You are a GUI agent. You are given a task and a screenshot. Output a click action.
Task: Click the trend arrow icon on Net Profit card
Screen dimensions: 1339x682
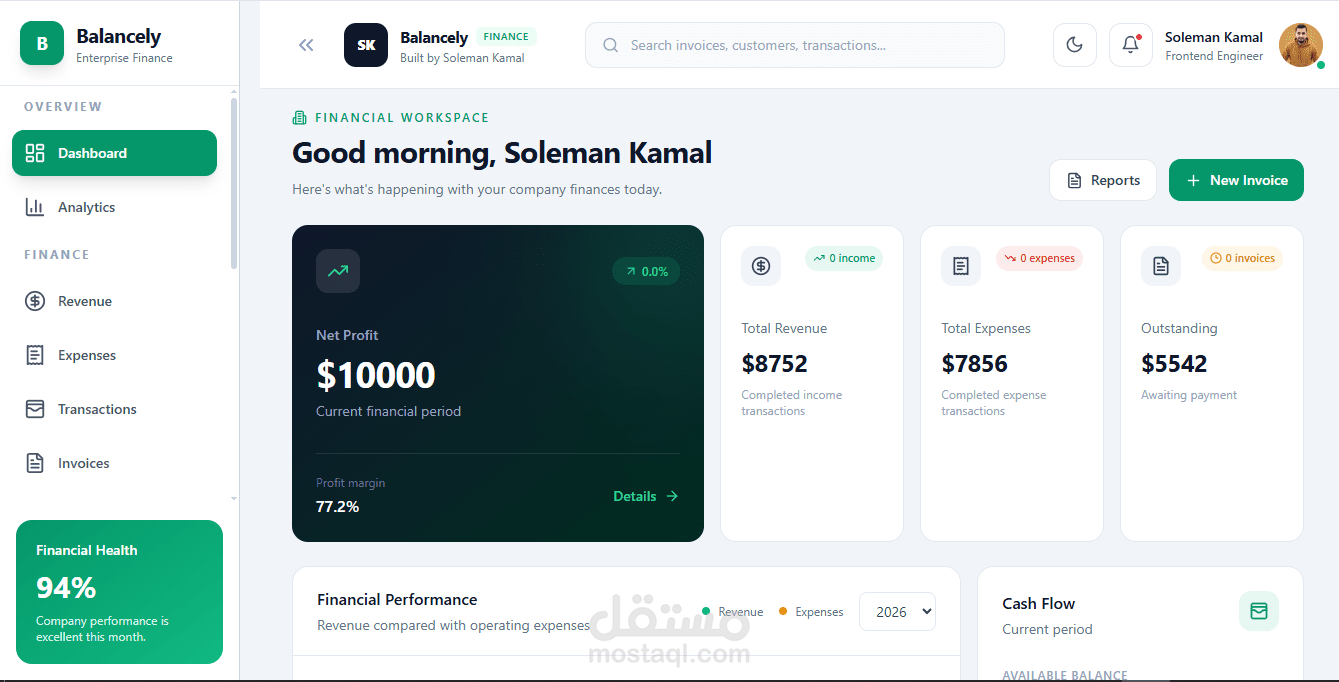click(x=338, y=271)
